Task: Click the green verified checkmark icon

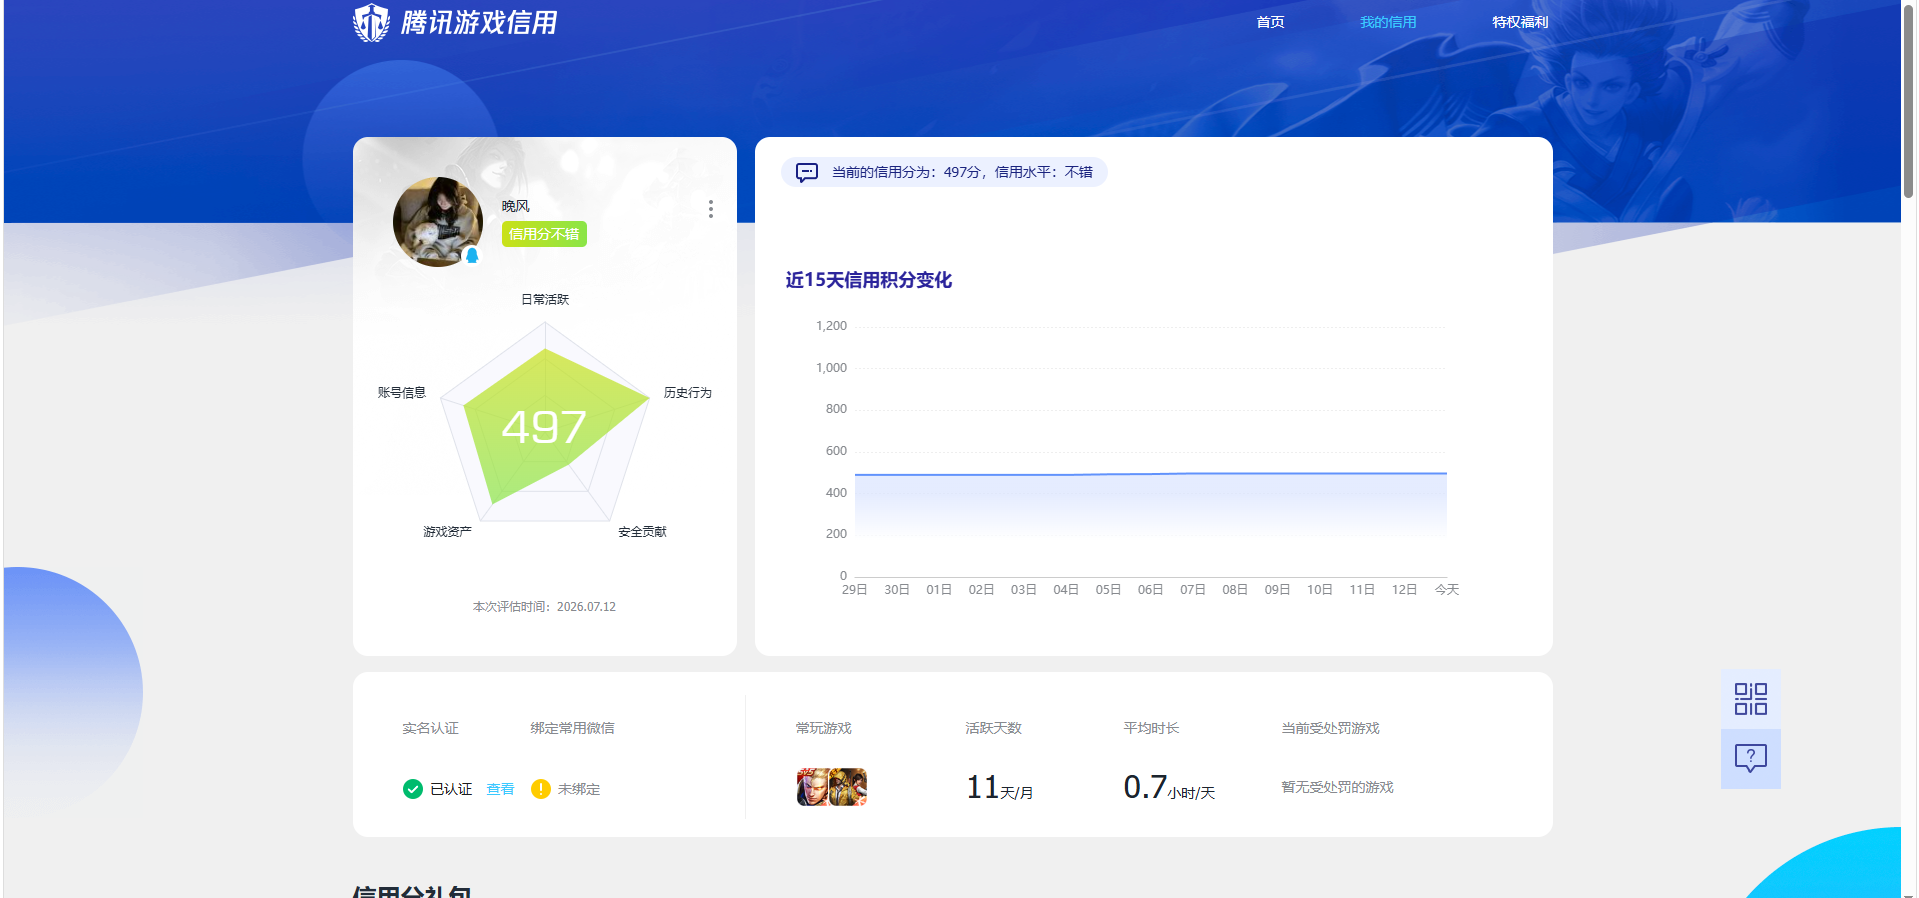Action: point(413,789)
